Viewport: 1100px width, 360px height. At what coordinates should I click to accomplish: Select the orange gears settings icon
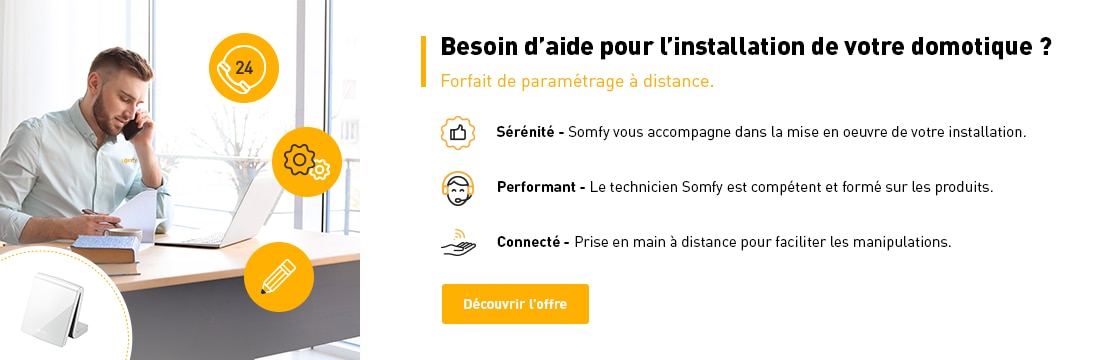click(307, 162)
